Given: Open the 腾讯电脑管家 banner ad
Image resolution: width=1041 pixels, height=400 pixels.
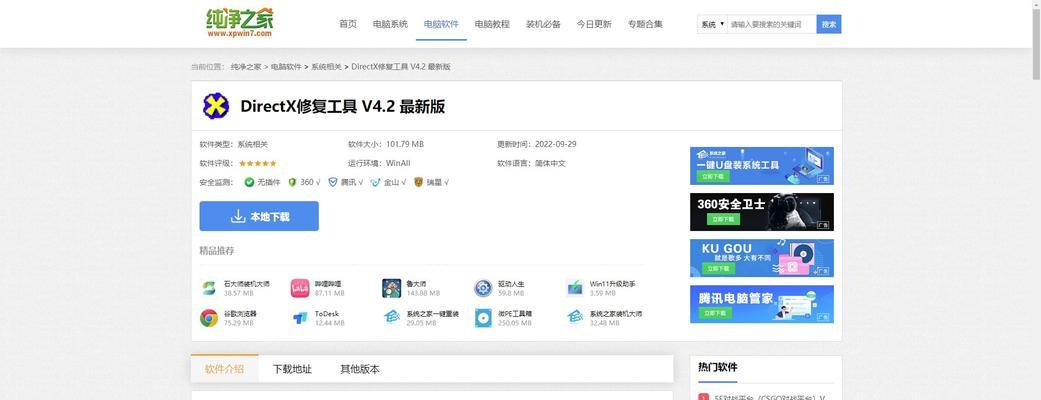Looking at the screenshot, I should 762,304.
